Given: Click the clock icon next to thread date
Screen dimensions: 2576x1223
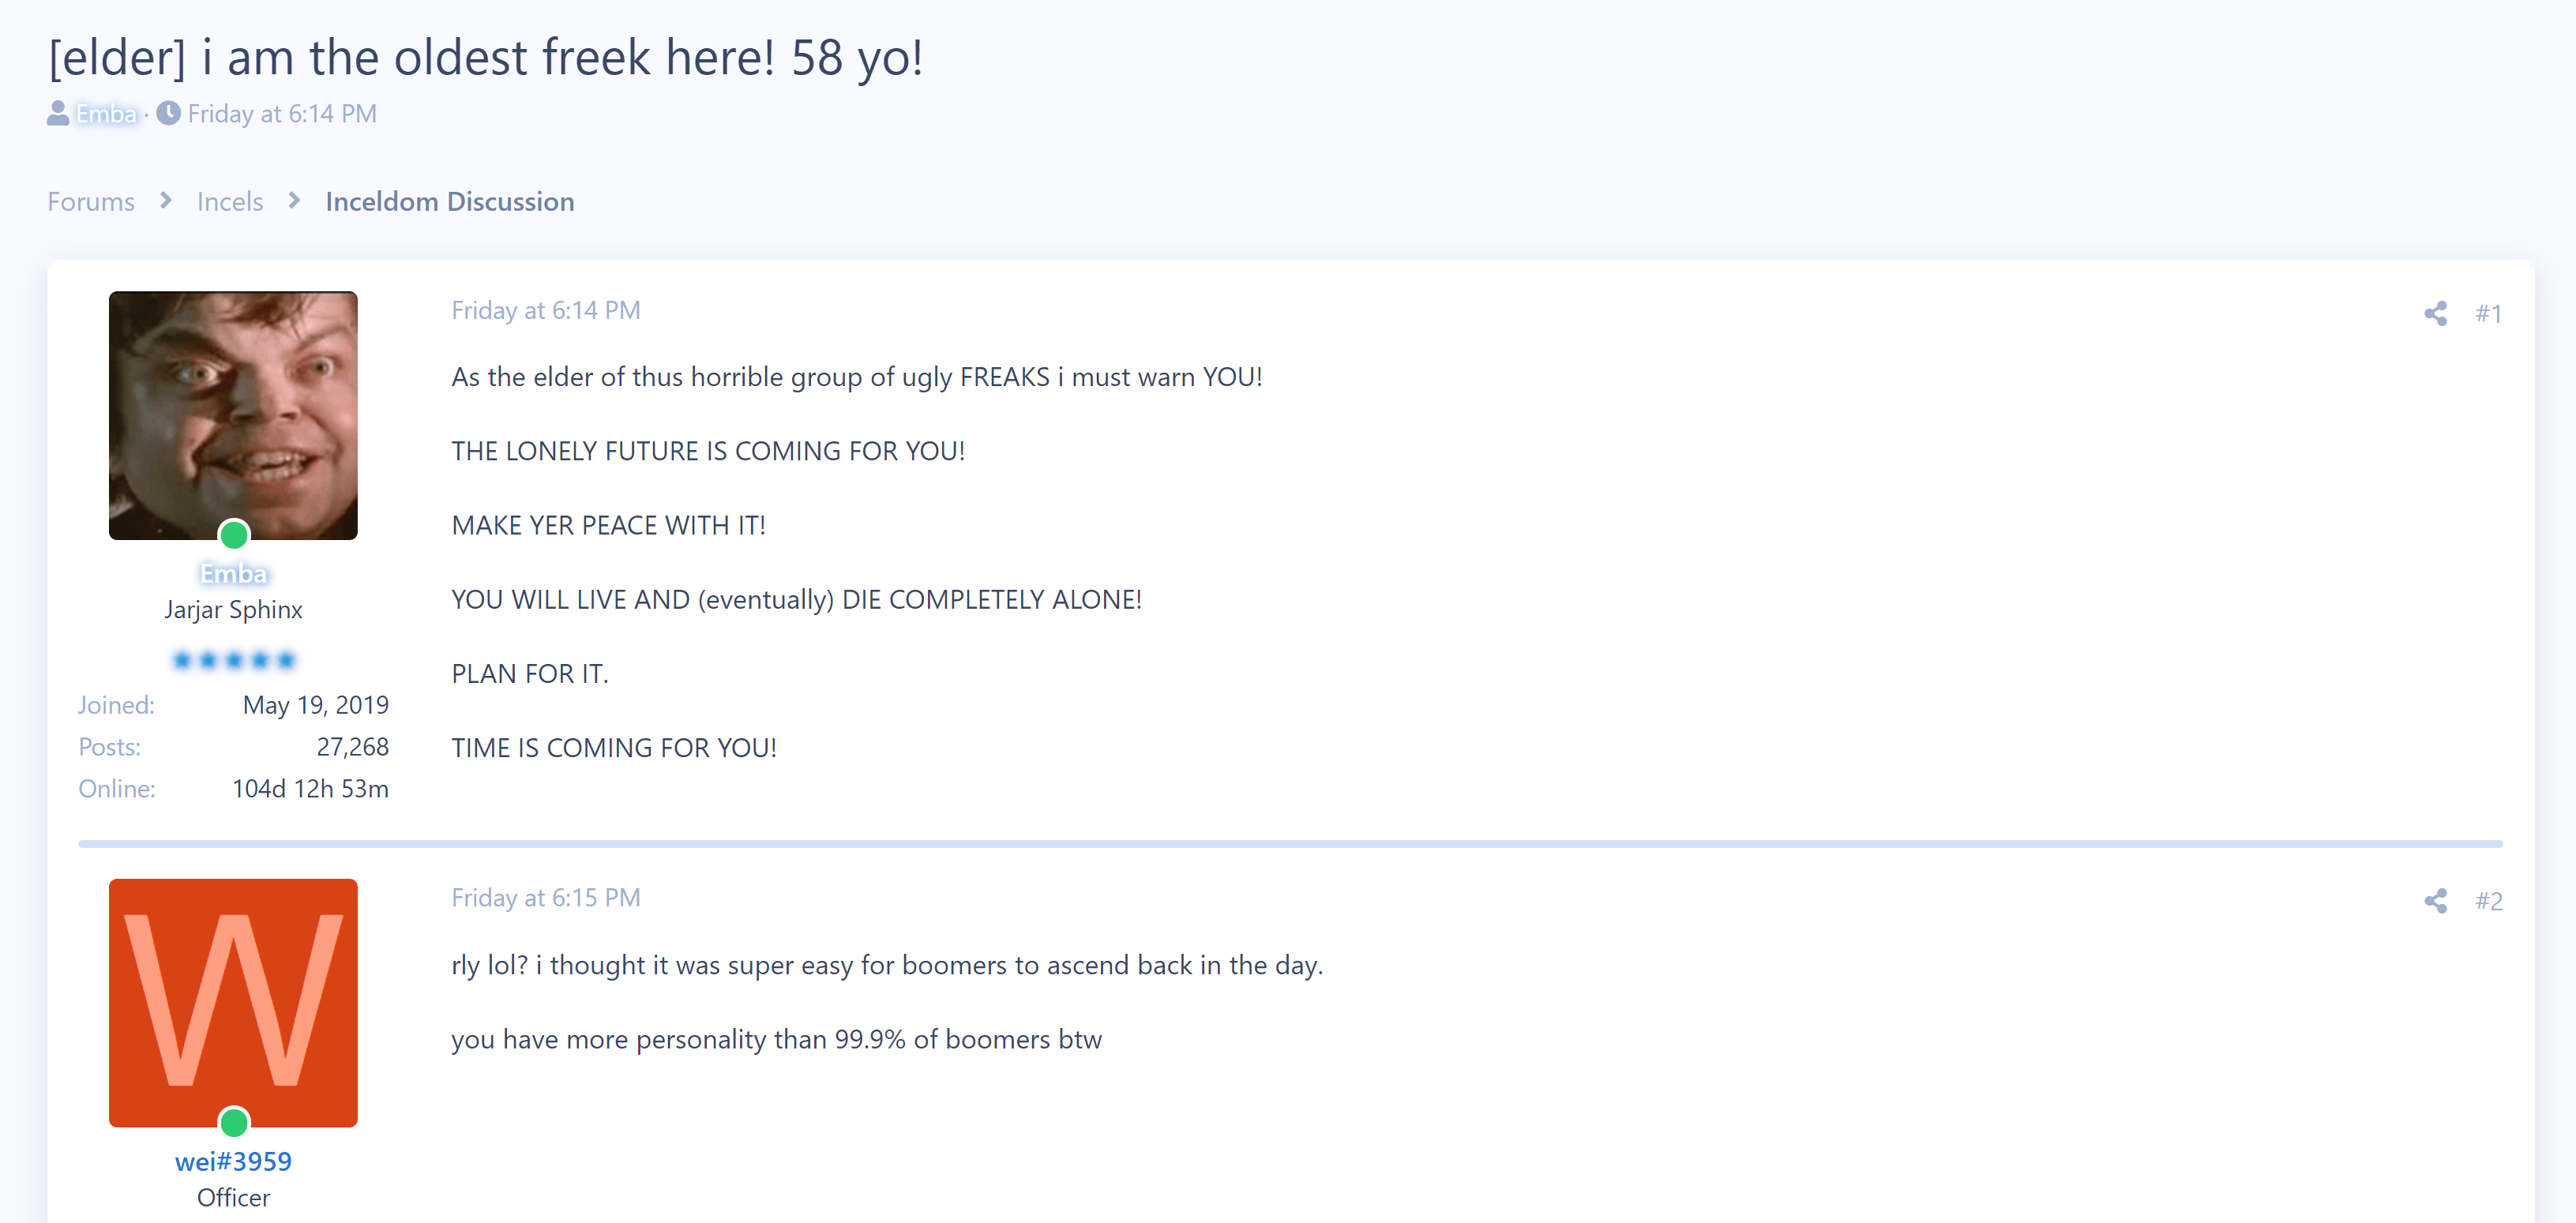Looking at the screenshot, I should (169, 114).
